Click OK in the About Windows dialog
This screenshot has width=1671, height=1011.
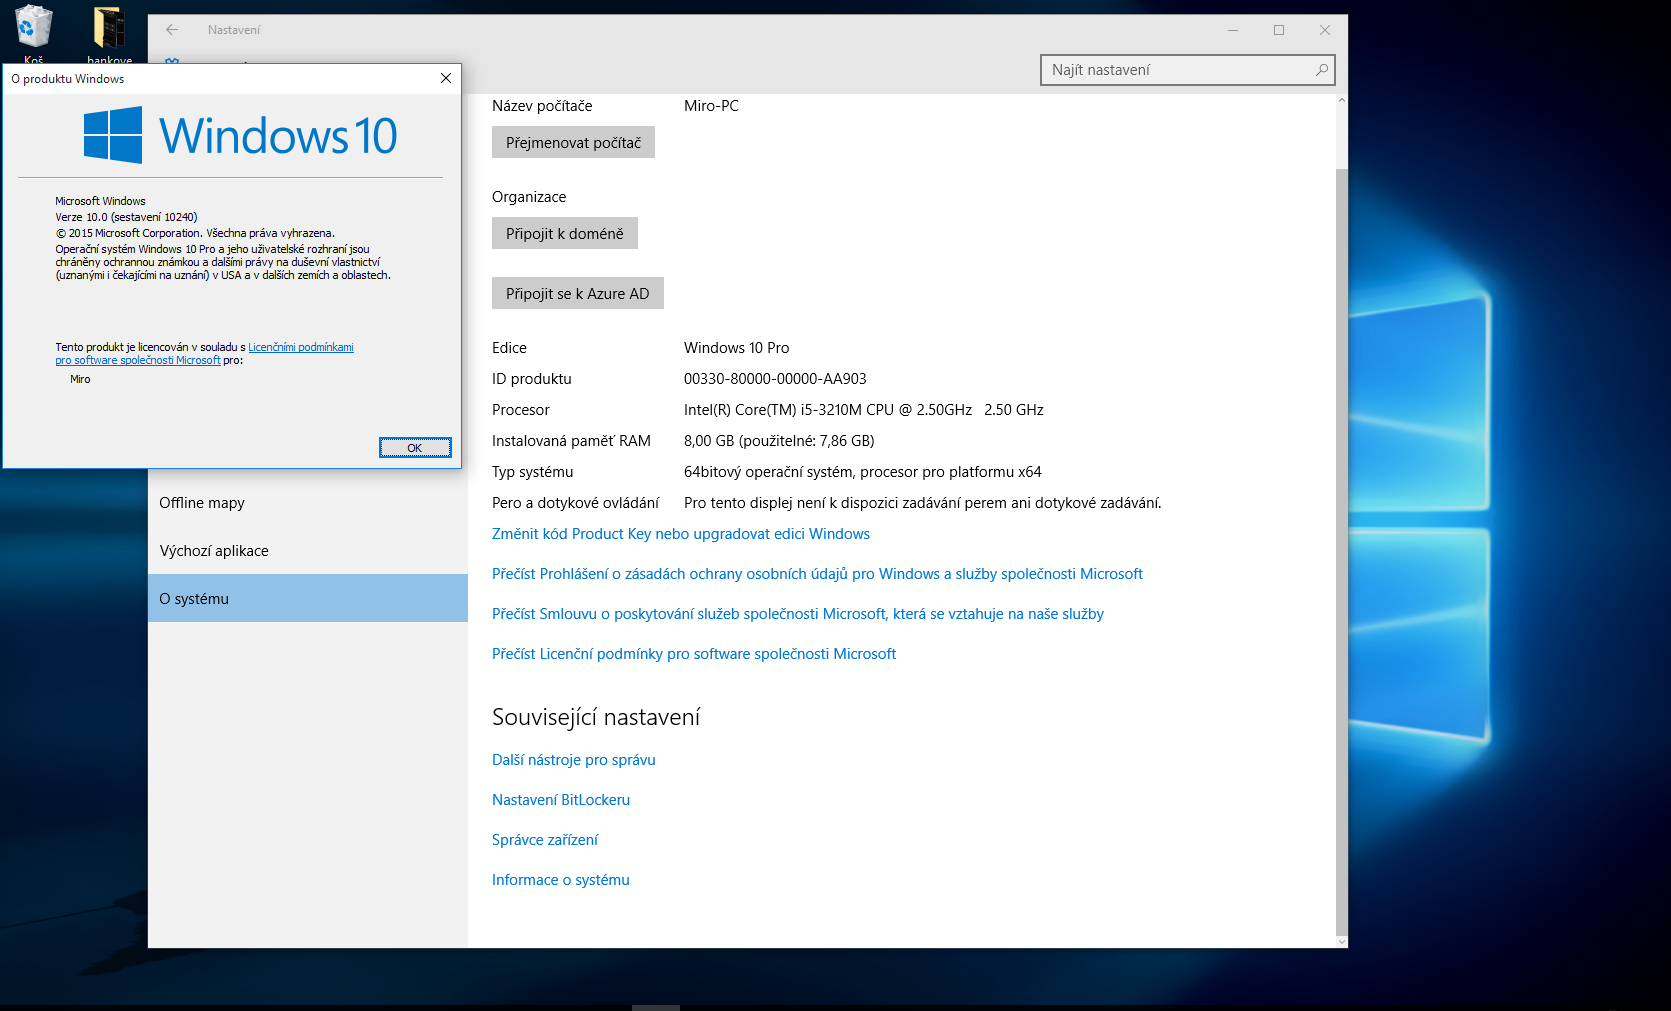tap(415, 448)
